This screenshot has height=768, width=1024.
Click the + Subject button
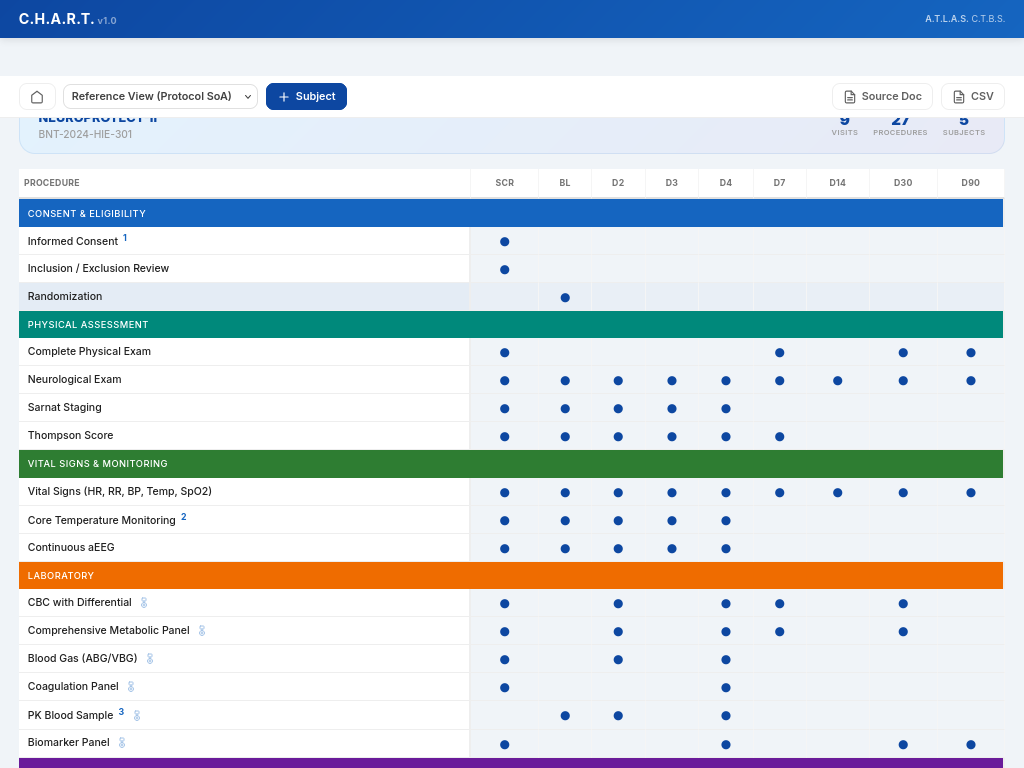click(306, 96)
